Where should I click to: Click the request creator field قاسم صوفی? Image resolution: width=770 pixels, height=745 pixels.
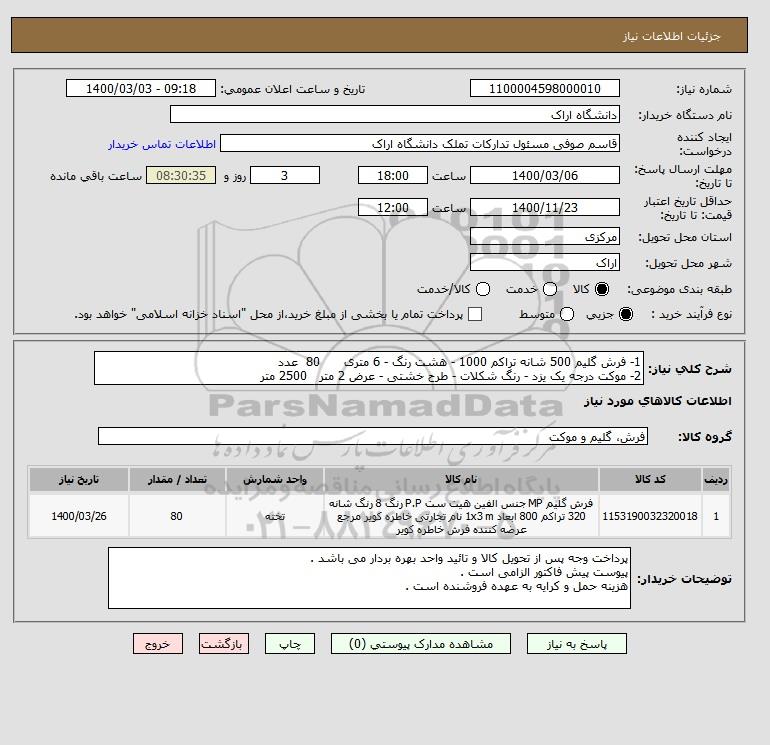point(420,144)
